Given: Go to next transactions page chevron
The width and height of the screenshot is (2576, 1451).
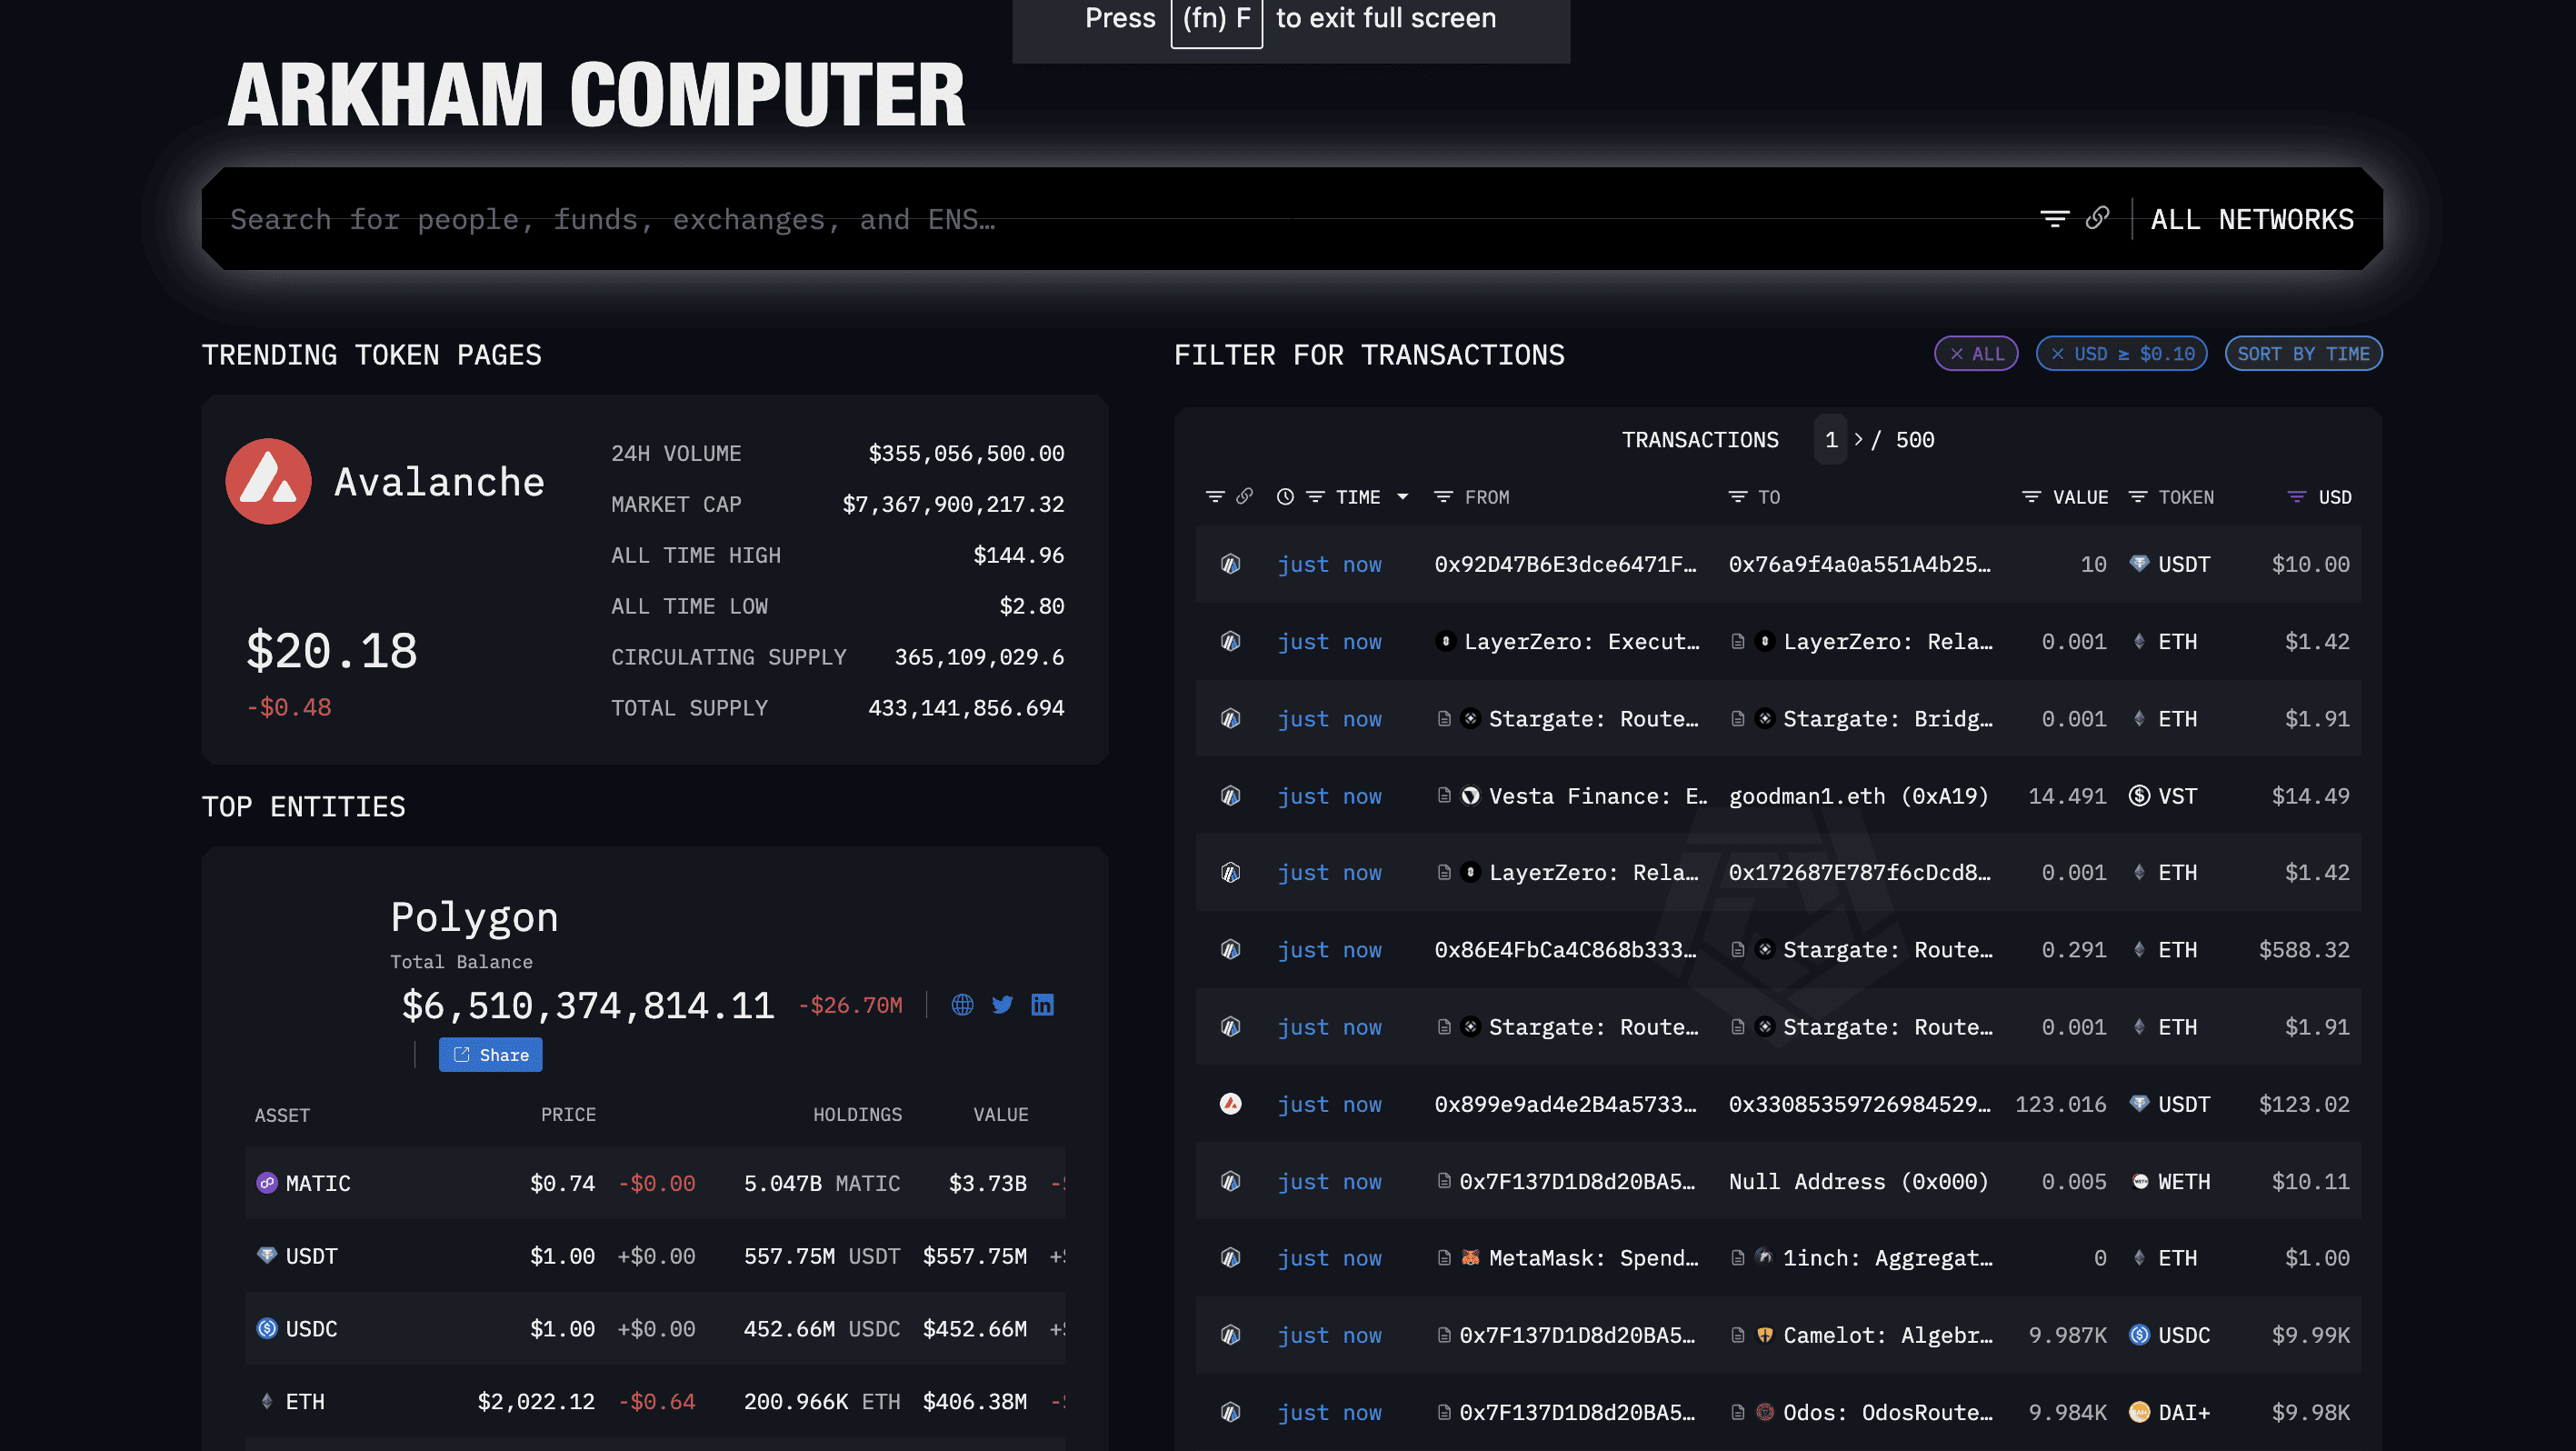Looking at the screenshot, I should tap(1858, 439).
